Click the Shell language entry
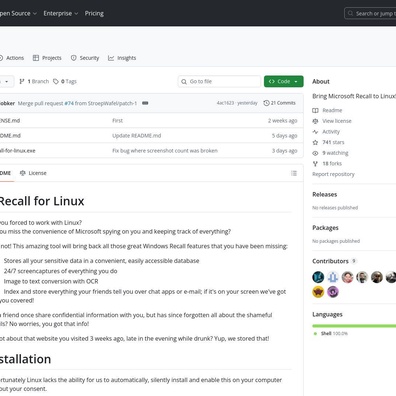396x396 pixels. tap(331, 333)
